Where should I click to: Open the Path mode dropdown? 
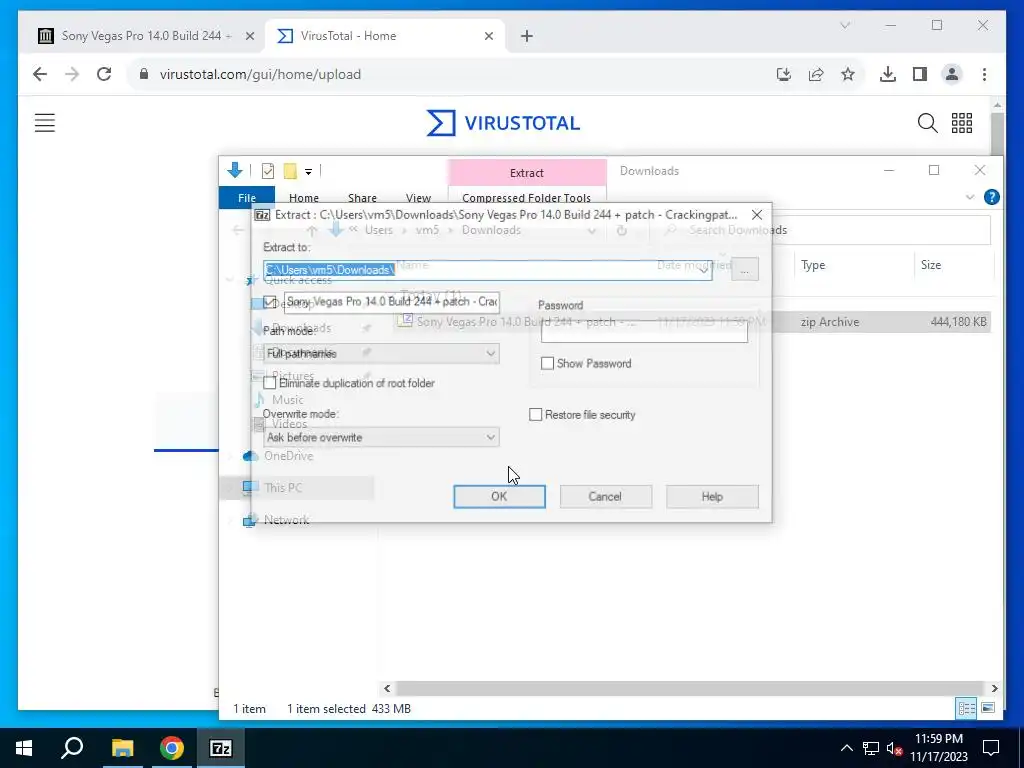pos(381,353)
